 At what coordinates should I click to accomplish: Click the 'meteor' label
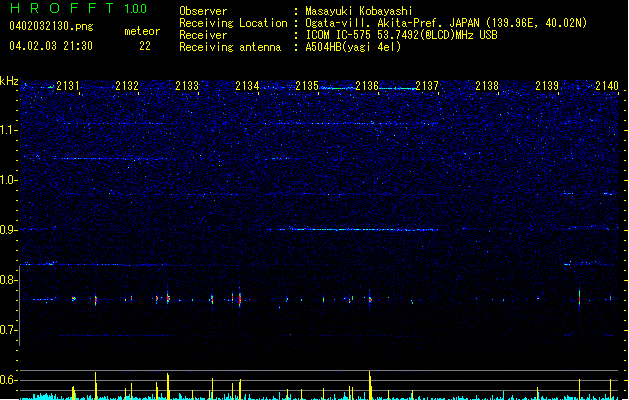(142, 31)
